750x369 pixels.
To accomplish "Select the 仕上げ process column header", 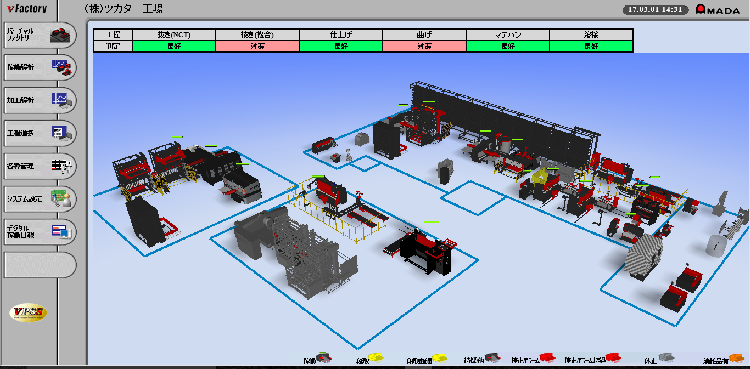I will click(x=341, y=35).
